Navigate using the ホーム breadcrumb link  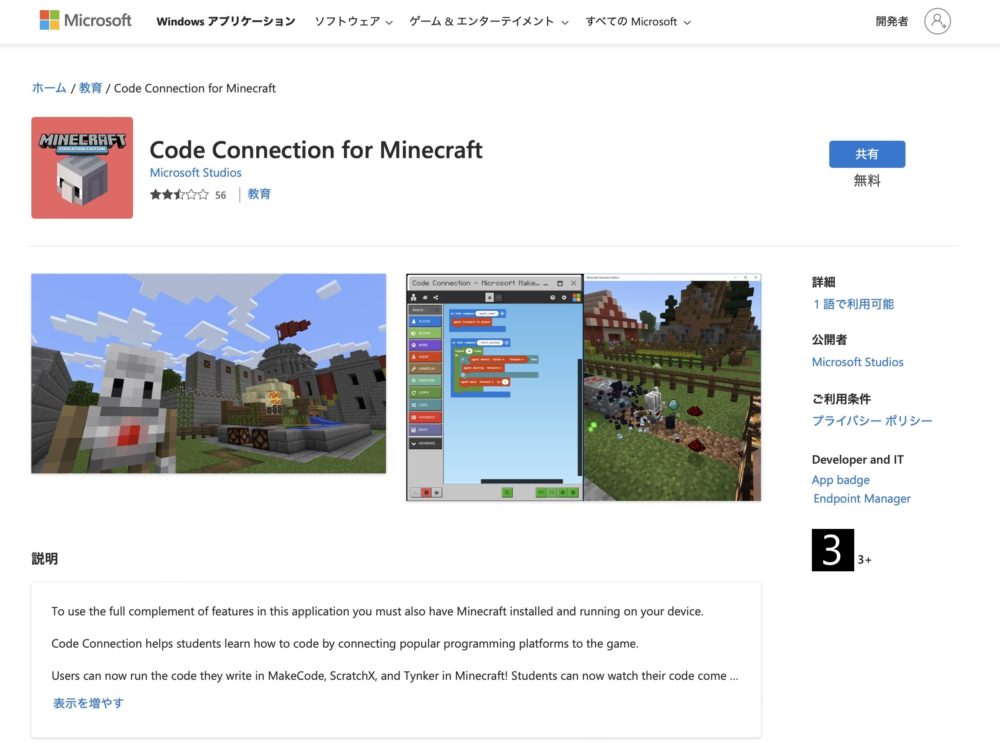pos(48,87)
